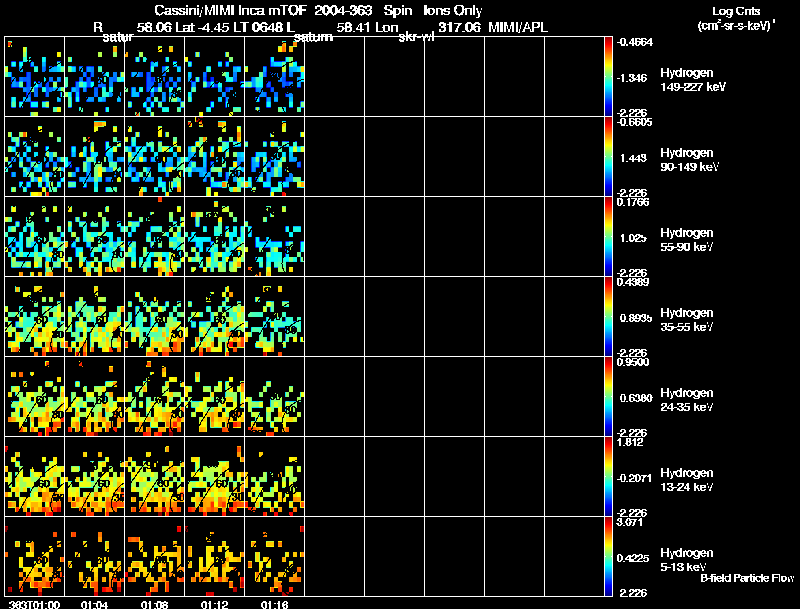
Task: Click the '363T01:00' time label
Action: [x=34, y=604]
